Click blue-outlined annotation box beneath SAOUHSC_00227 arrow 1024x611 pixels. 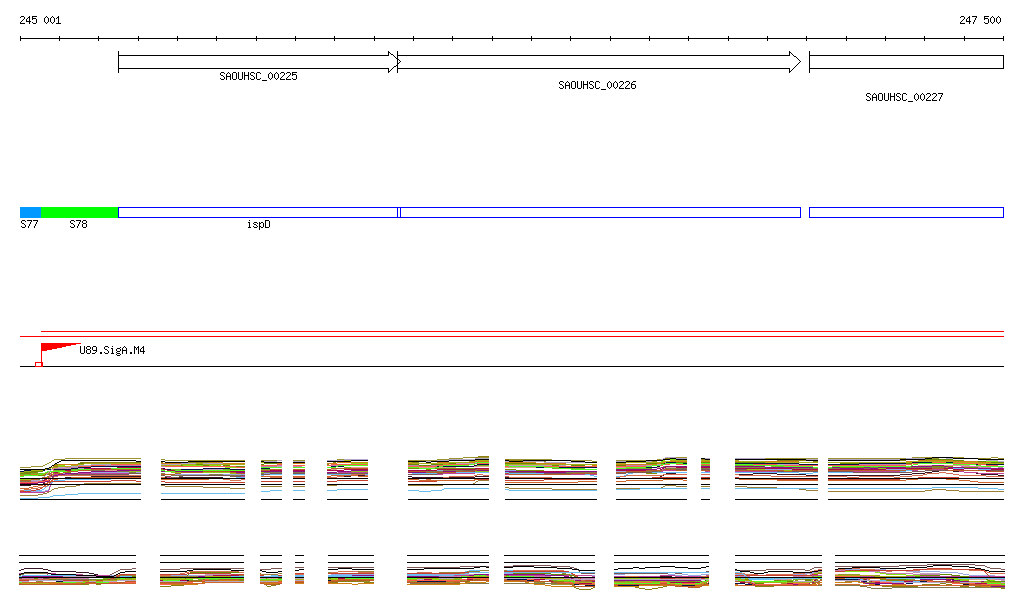tap(905, 212)
